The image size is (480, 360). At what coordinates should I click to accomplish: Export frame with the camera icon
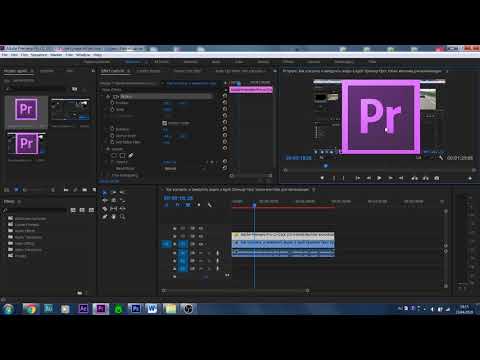tap(436, 178)
